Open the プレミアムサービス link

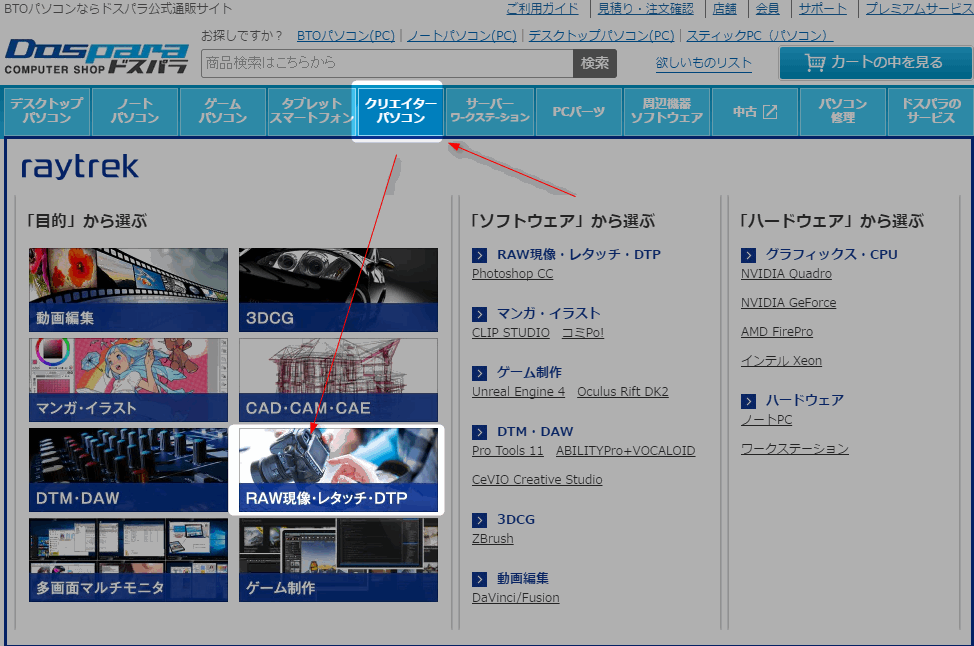(919, 9)
